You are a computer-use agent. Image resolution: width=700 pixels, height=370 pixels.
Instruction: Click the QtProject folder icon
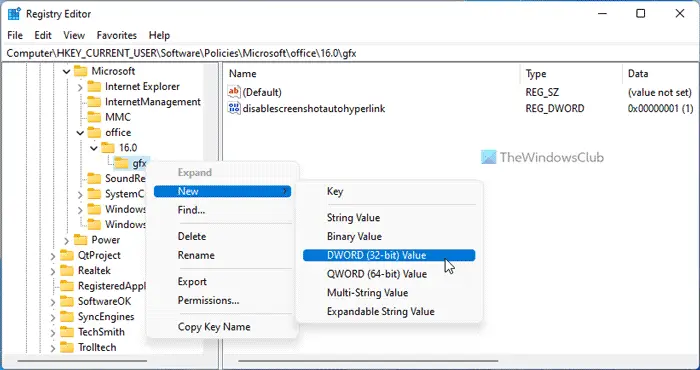tap(67, 255)
